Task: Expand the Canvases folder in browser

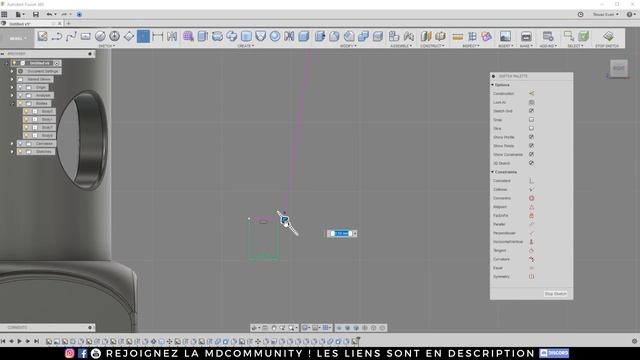Action: [x=12, y=144]
